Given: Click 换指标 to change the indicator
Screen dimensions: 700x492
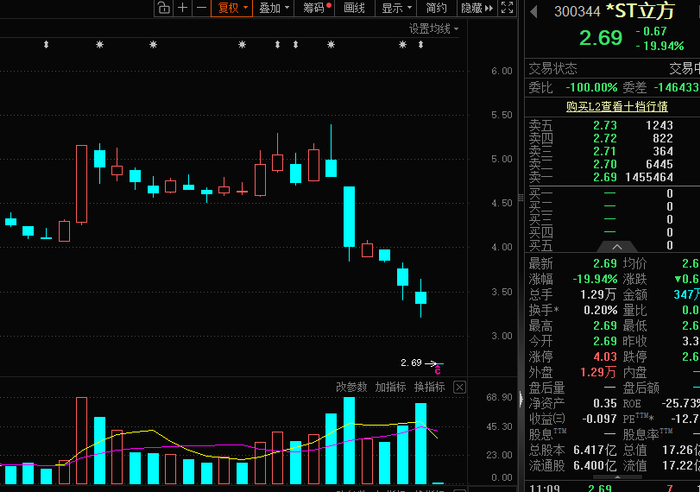Looking at the screenshot, I should [x=429, y=387].
